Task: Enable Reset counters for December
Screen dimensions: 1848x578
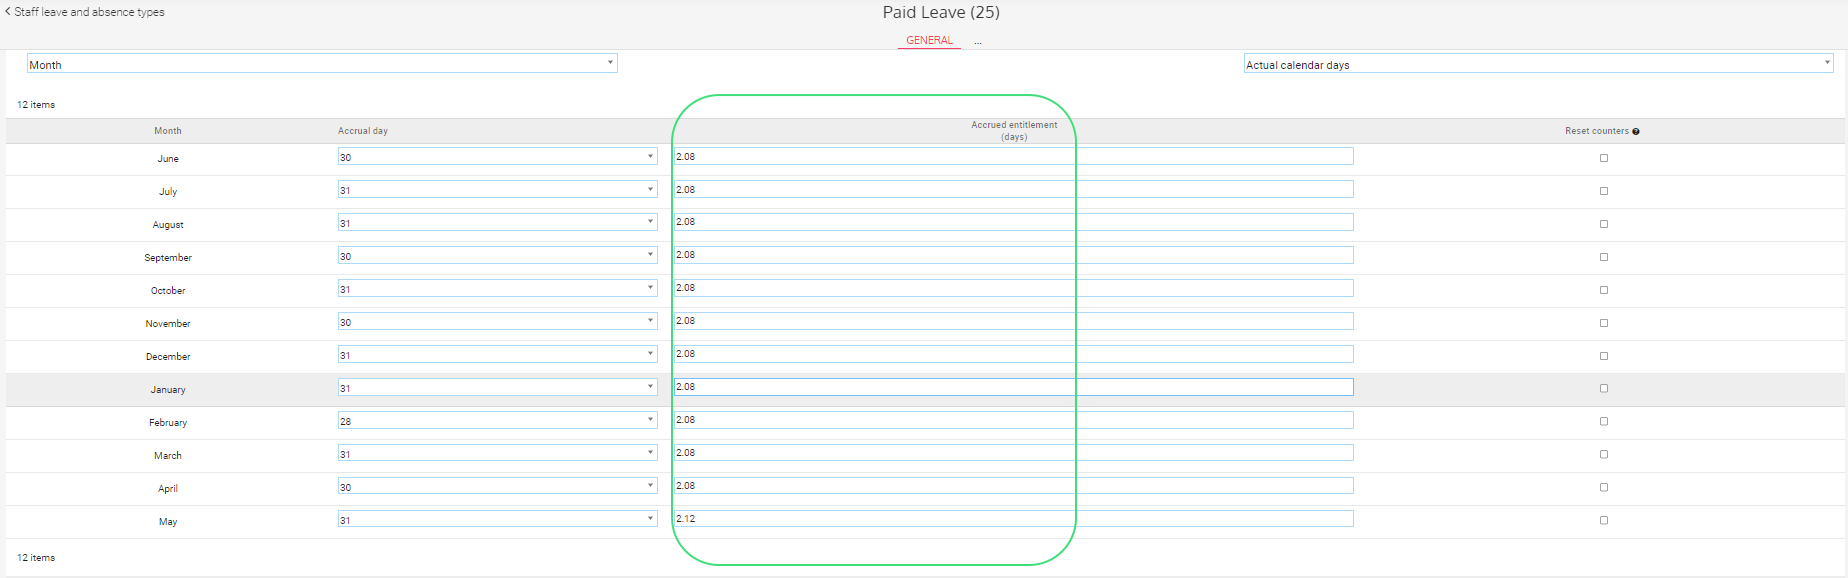Action: pos(1604,356)
